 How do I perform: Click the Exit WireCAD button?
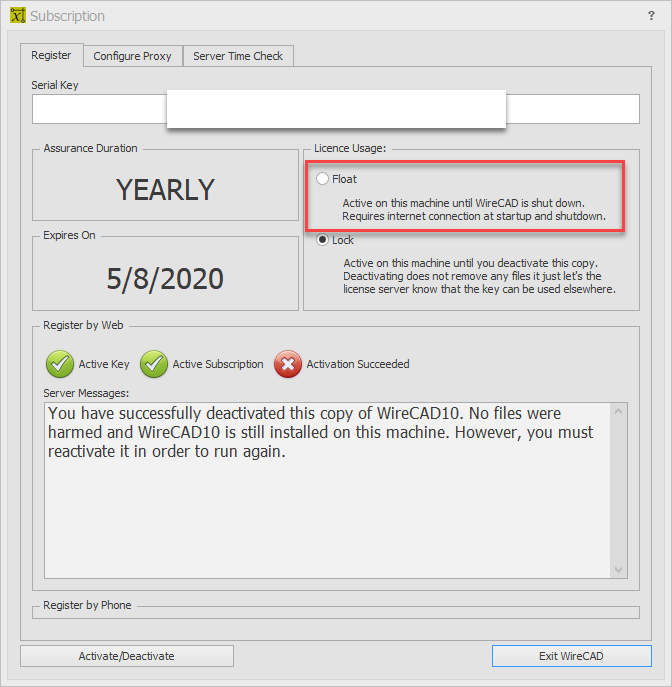click(x=571, y=656)
